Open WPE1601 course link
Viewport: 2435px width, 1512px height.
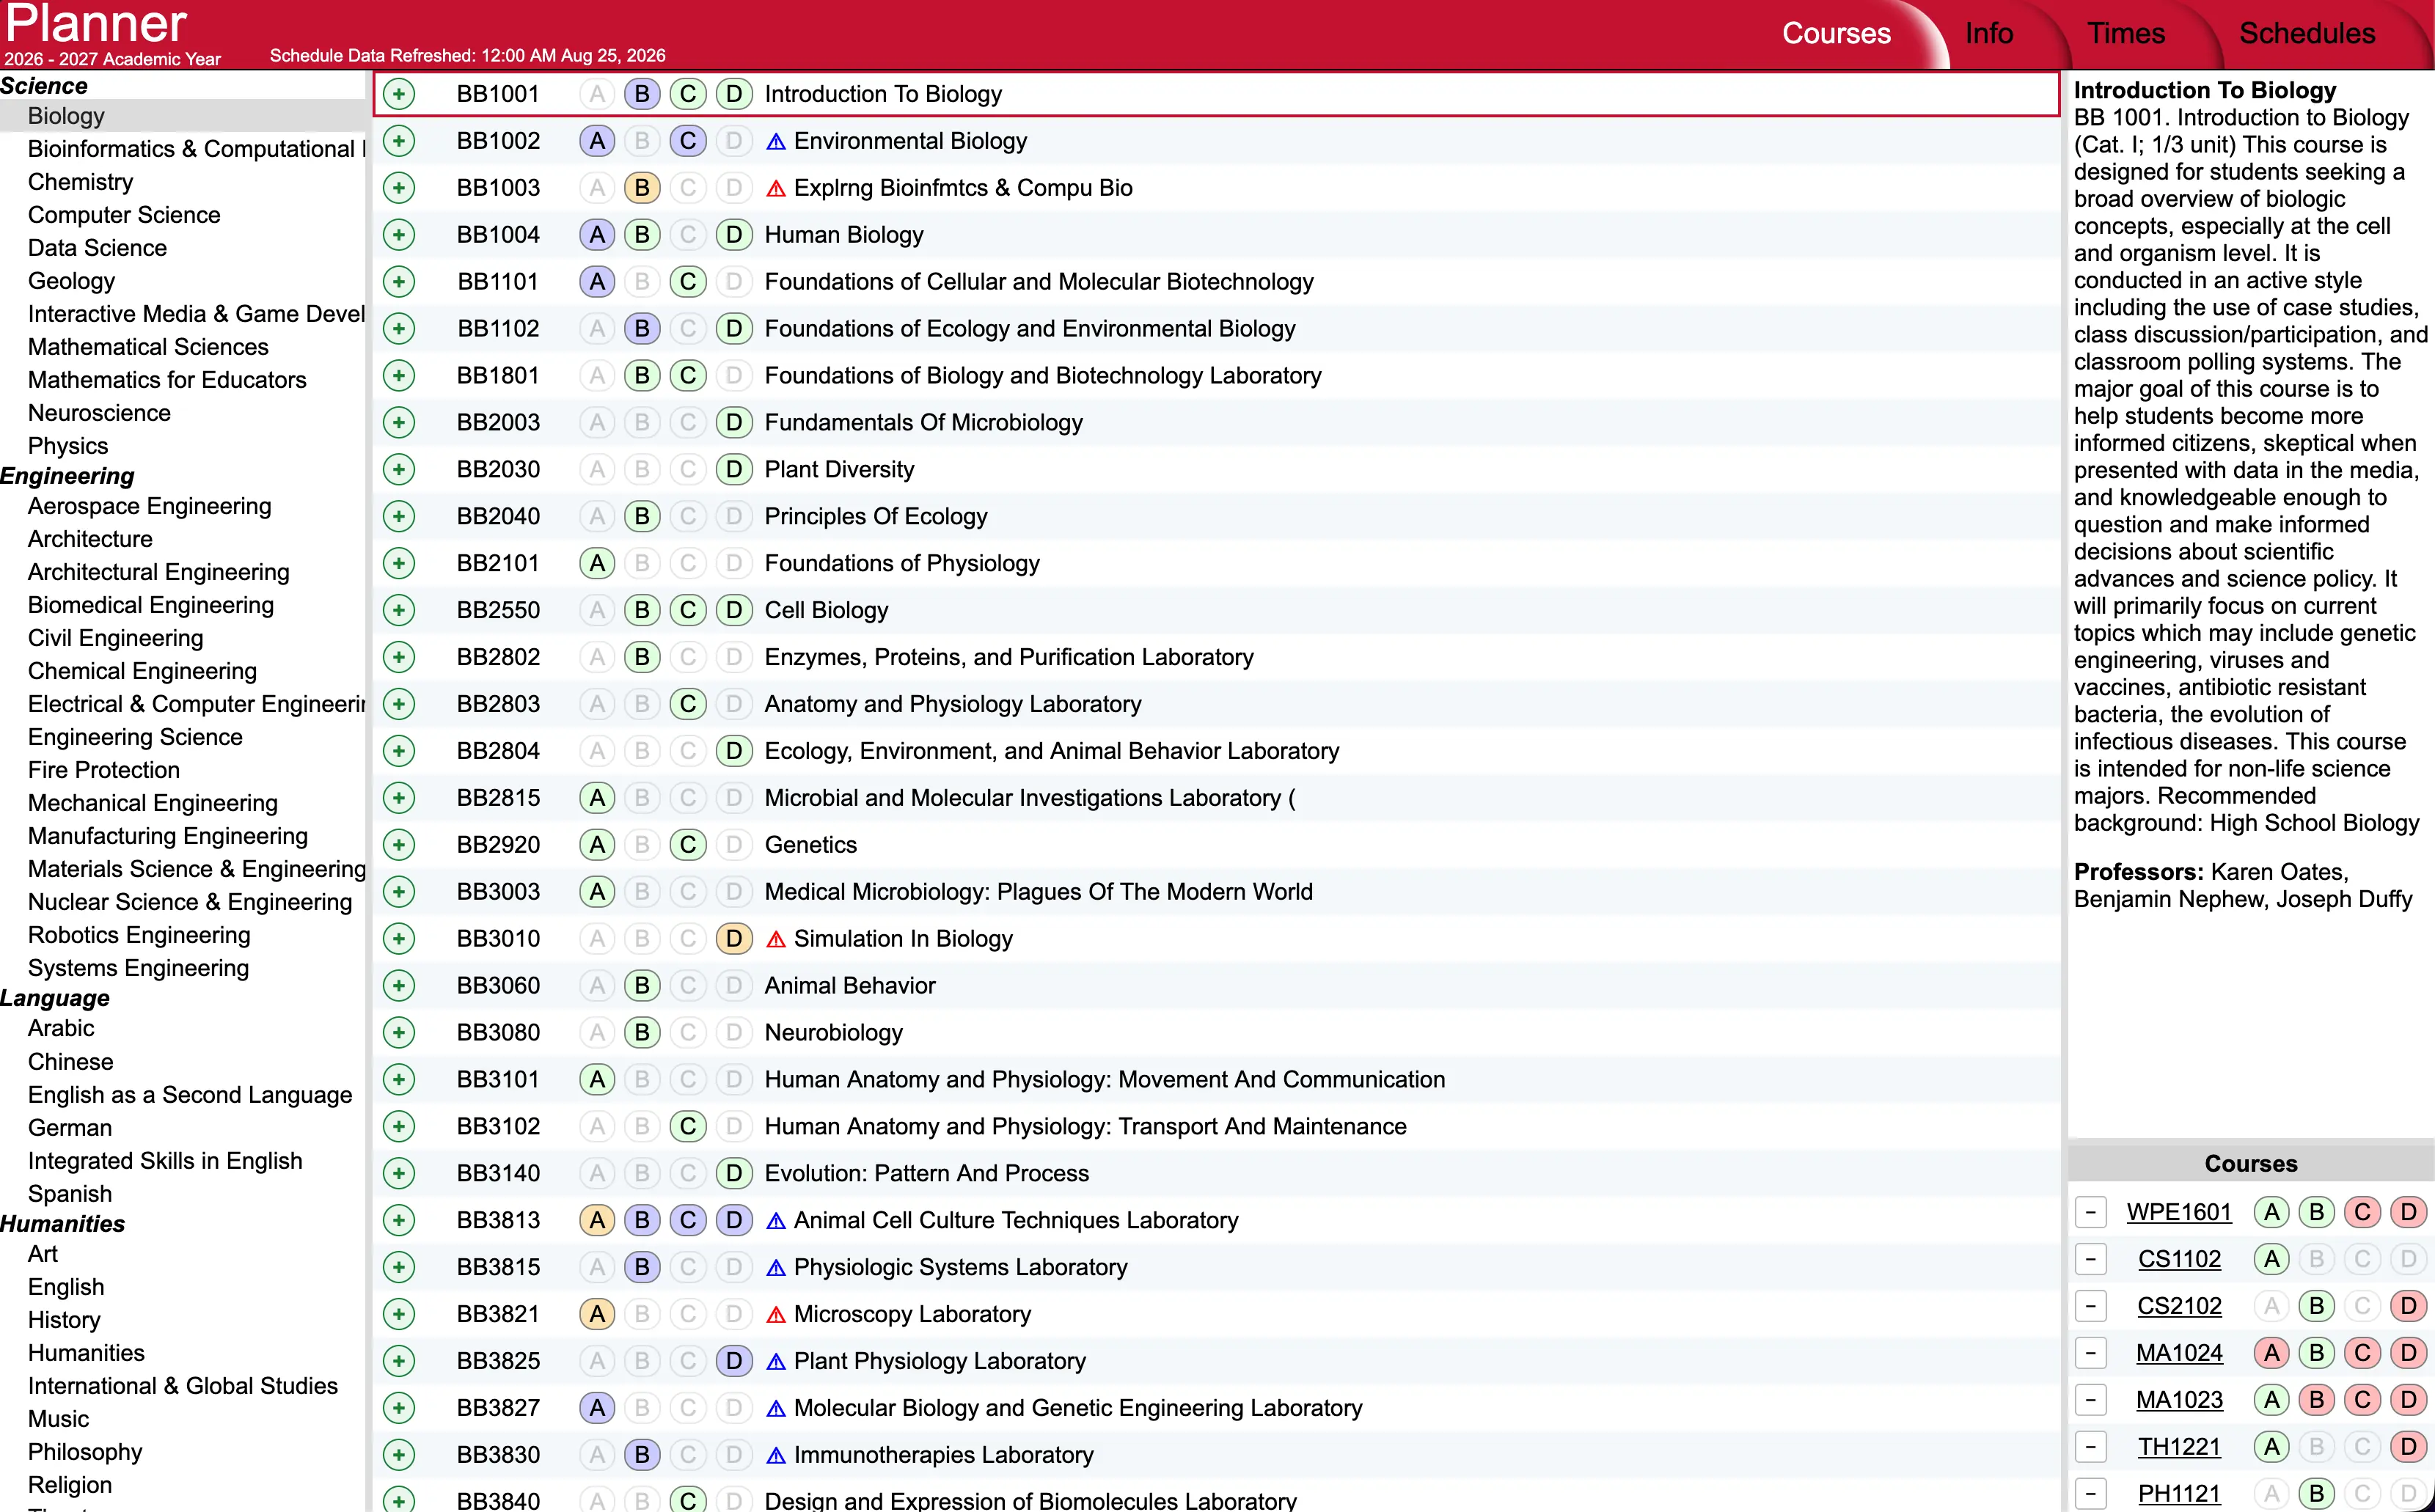[2179, 1212]
